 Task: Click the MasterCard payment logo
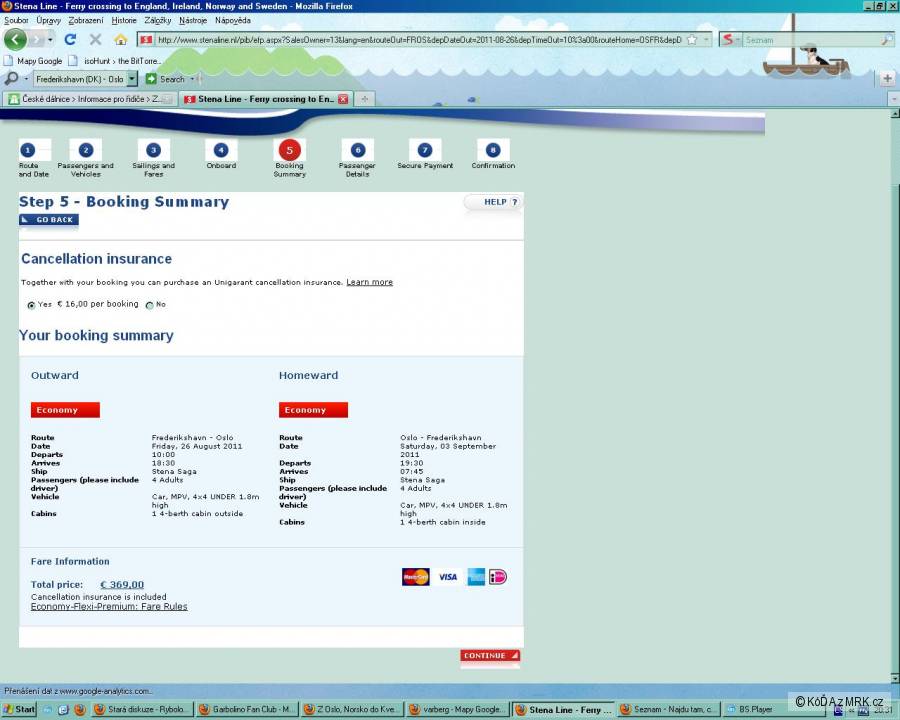tap(416, 577)
